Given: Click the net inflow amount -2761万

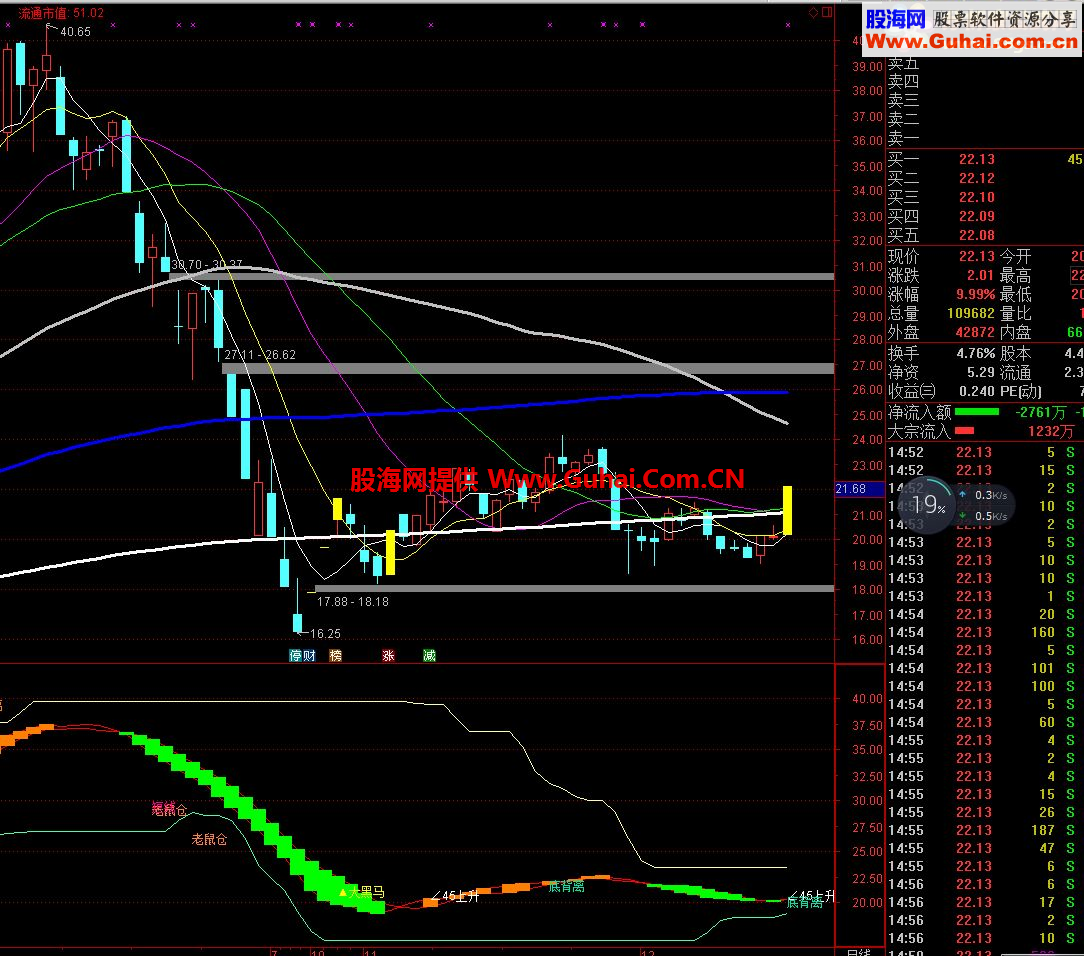Looking at the screenshot, I should (1041, 413).
